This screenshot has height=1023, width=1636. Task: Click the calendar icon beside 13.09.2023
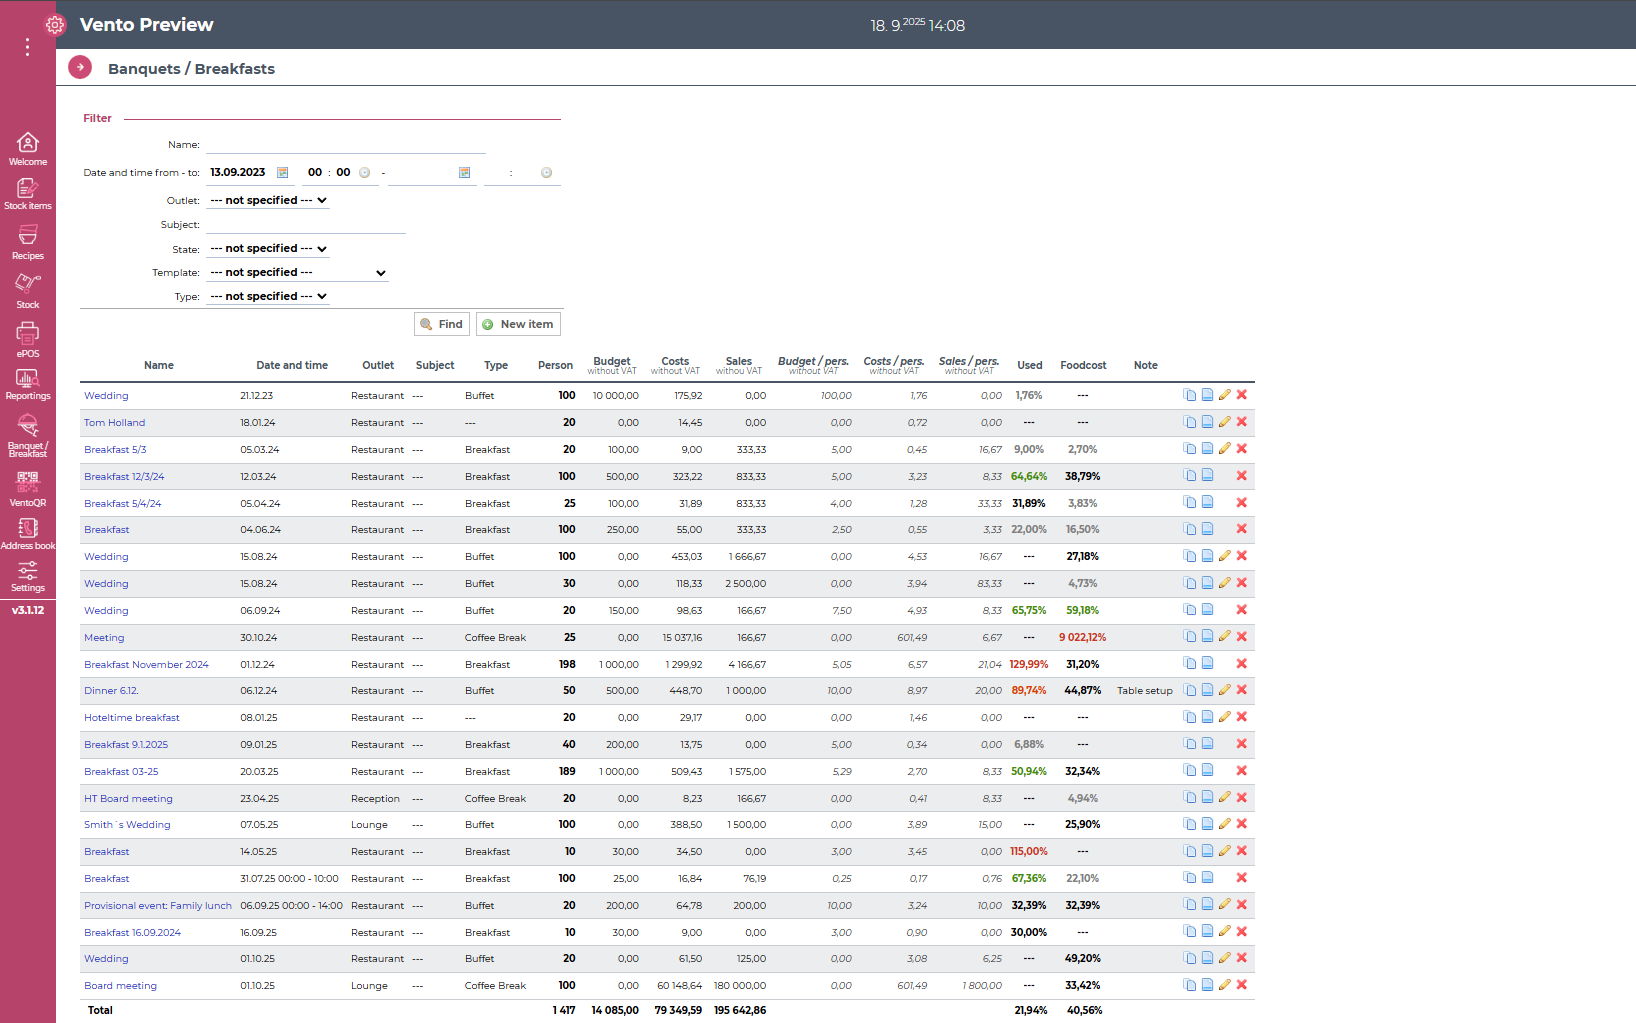click(283, 173)
